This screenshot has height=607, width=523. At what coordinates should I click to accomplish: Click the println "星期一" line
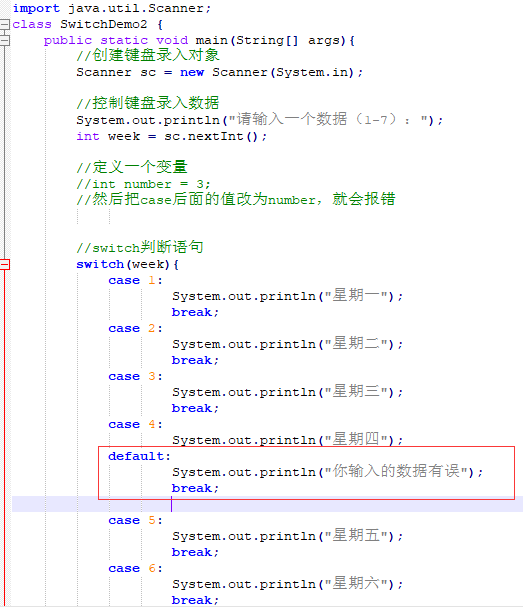[287, 296]
